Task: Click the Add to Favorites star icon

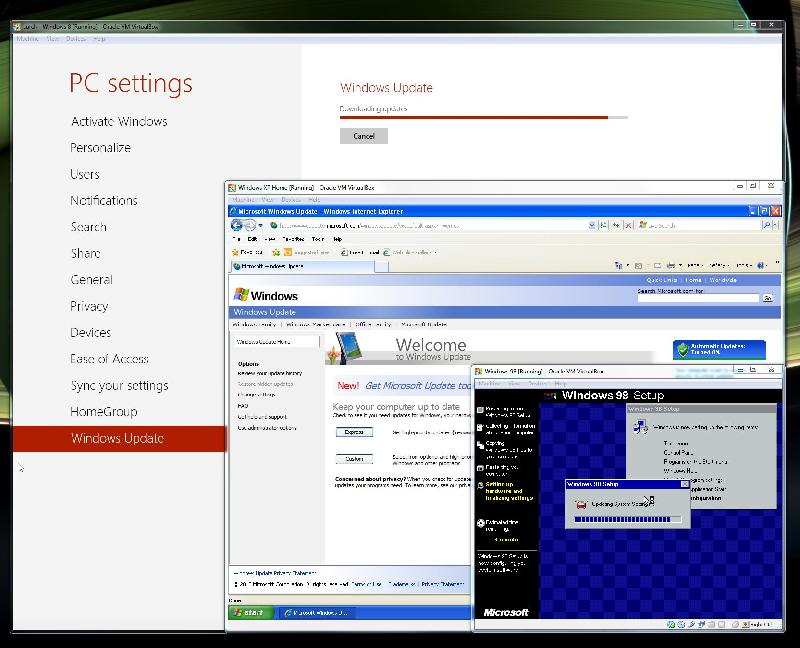Action: tap(276, 252)
